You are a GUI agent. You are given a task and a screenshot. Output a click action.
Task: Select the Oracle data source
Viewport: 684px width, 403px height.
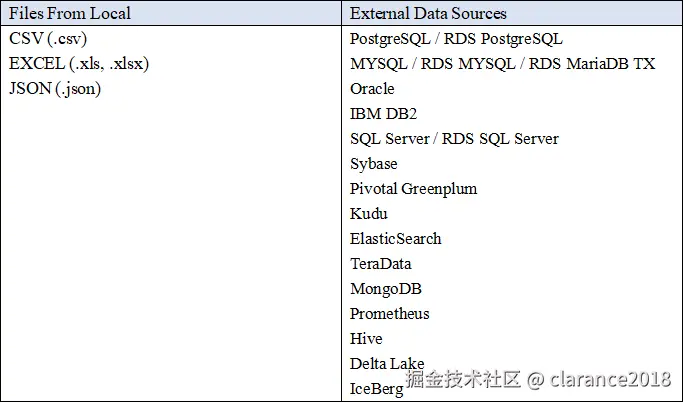pos(372,89)
